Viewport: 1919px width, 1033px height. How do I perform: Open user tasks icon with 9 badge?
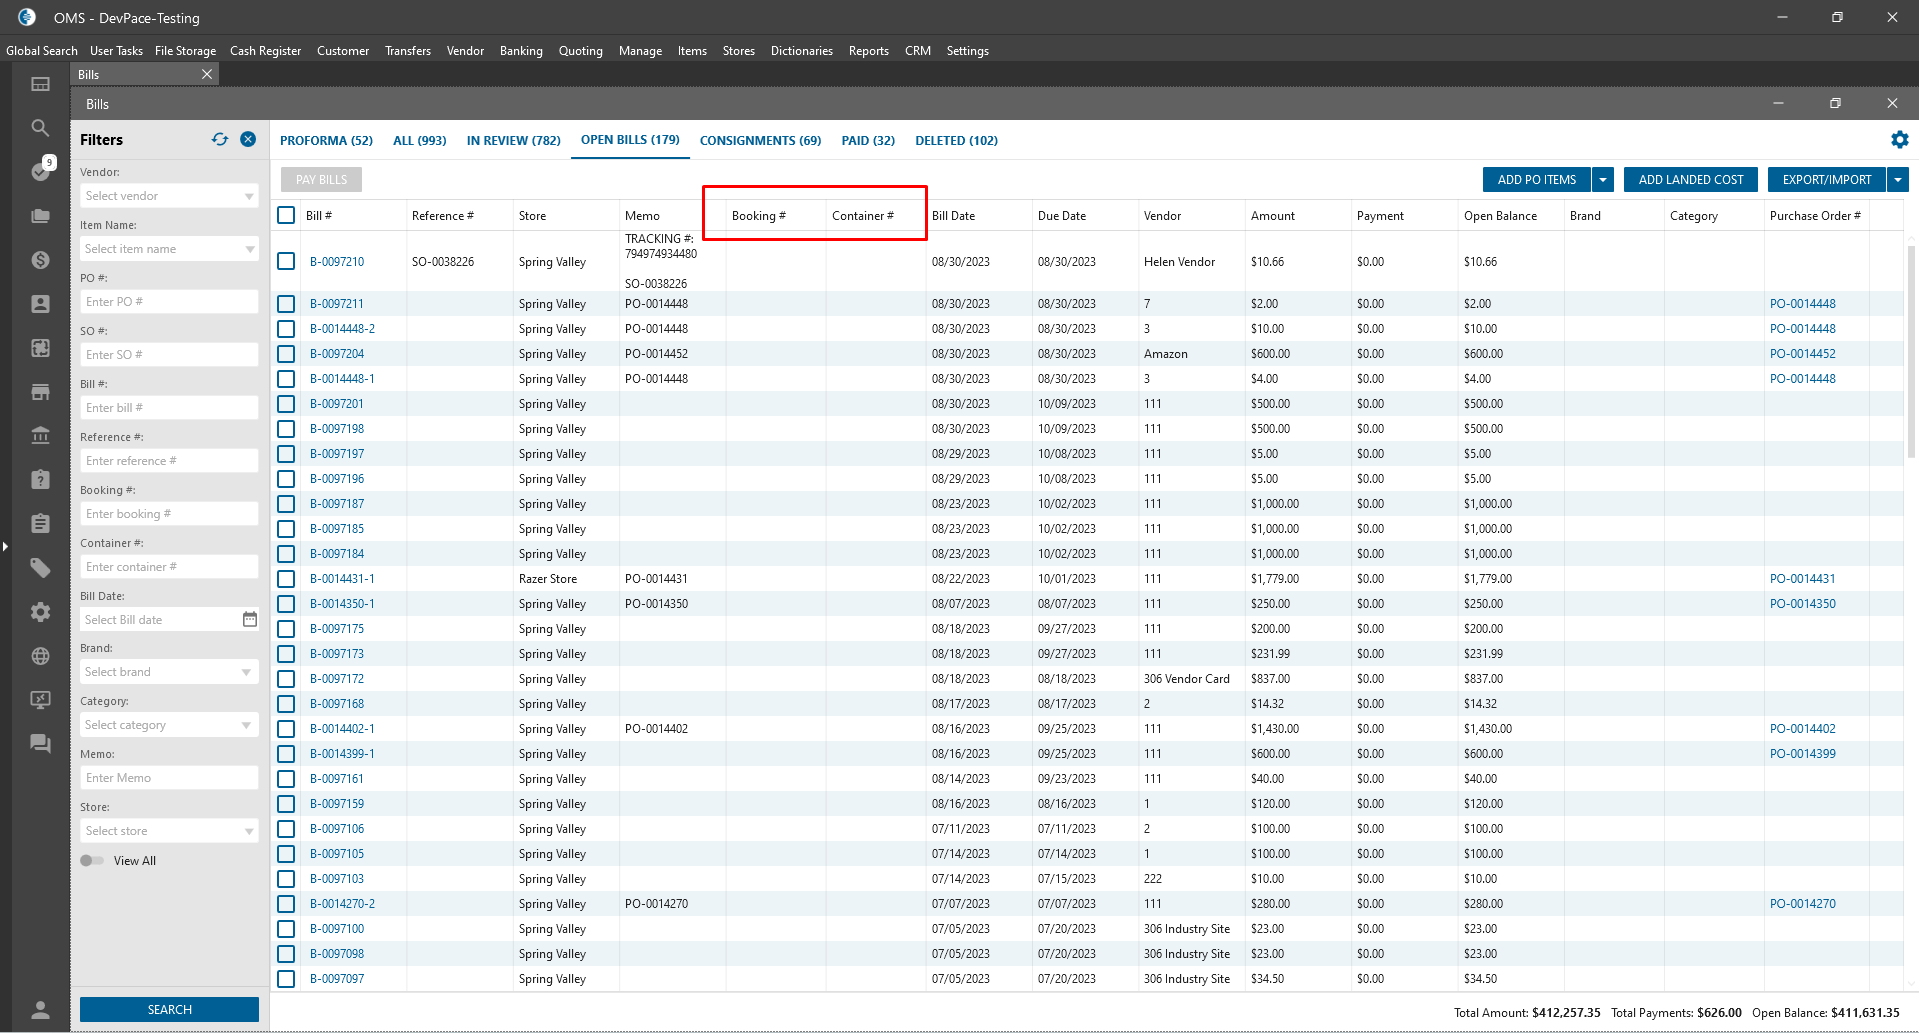[41, 171]
